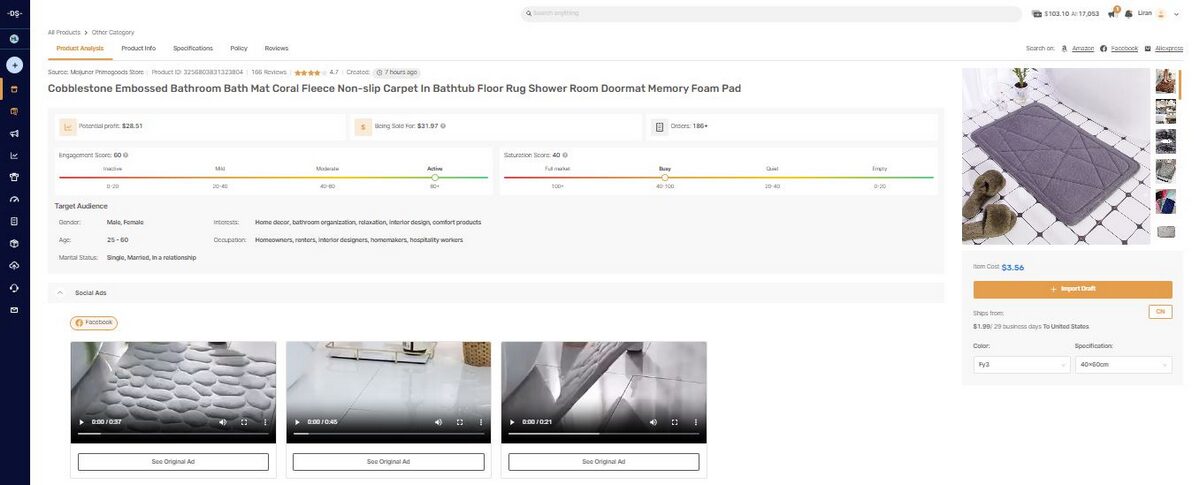Image resolution: width=1200 pixels, height=485 pixels.
Task: Open the notifications megaphone icon with badge
Action: 1112,14
